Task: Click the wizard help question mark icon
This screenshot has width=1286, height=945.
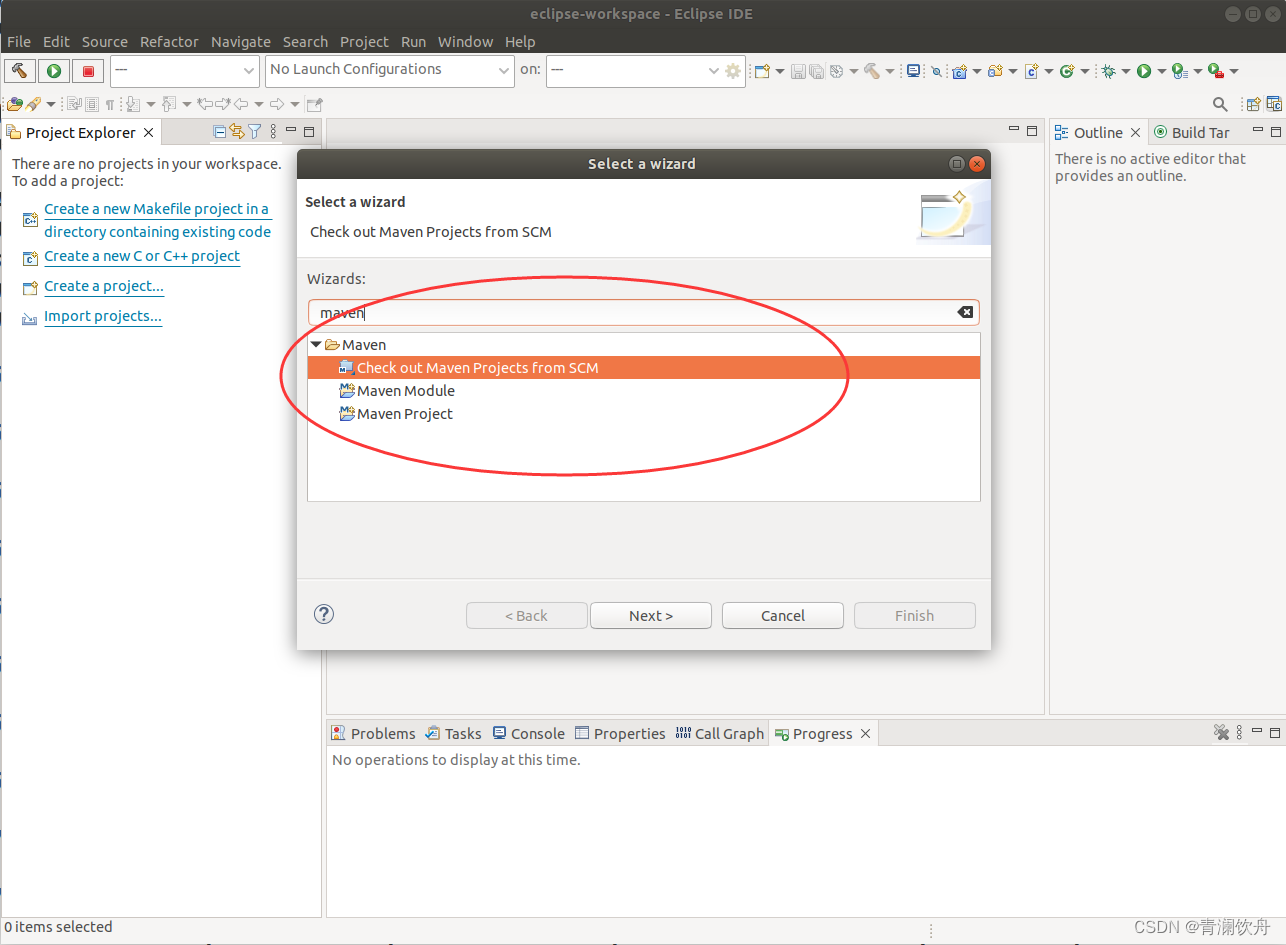Action: tap(324, 614)
